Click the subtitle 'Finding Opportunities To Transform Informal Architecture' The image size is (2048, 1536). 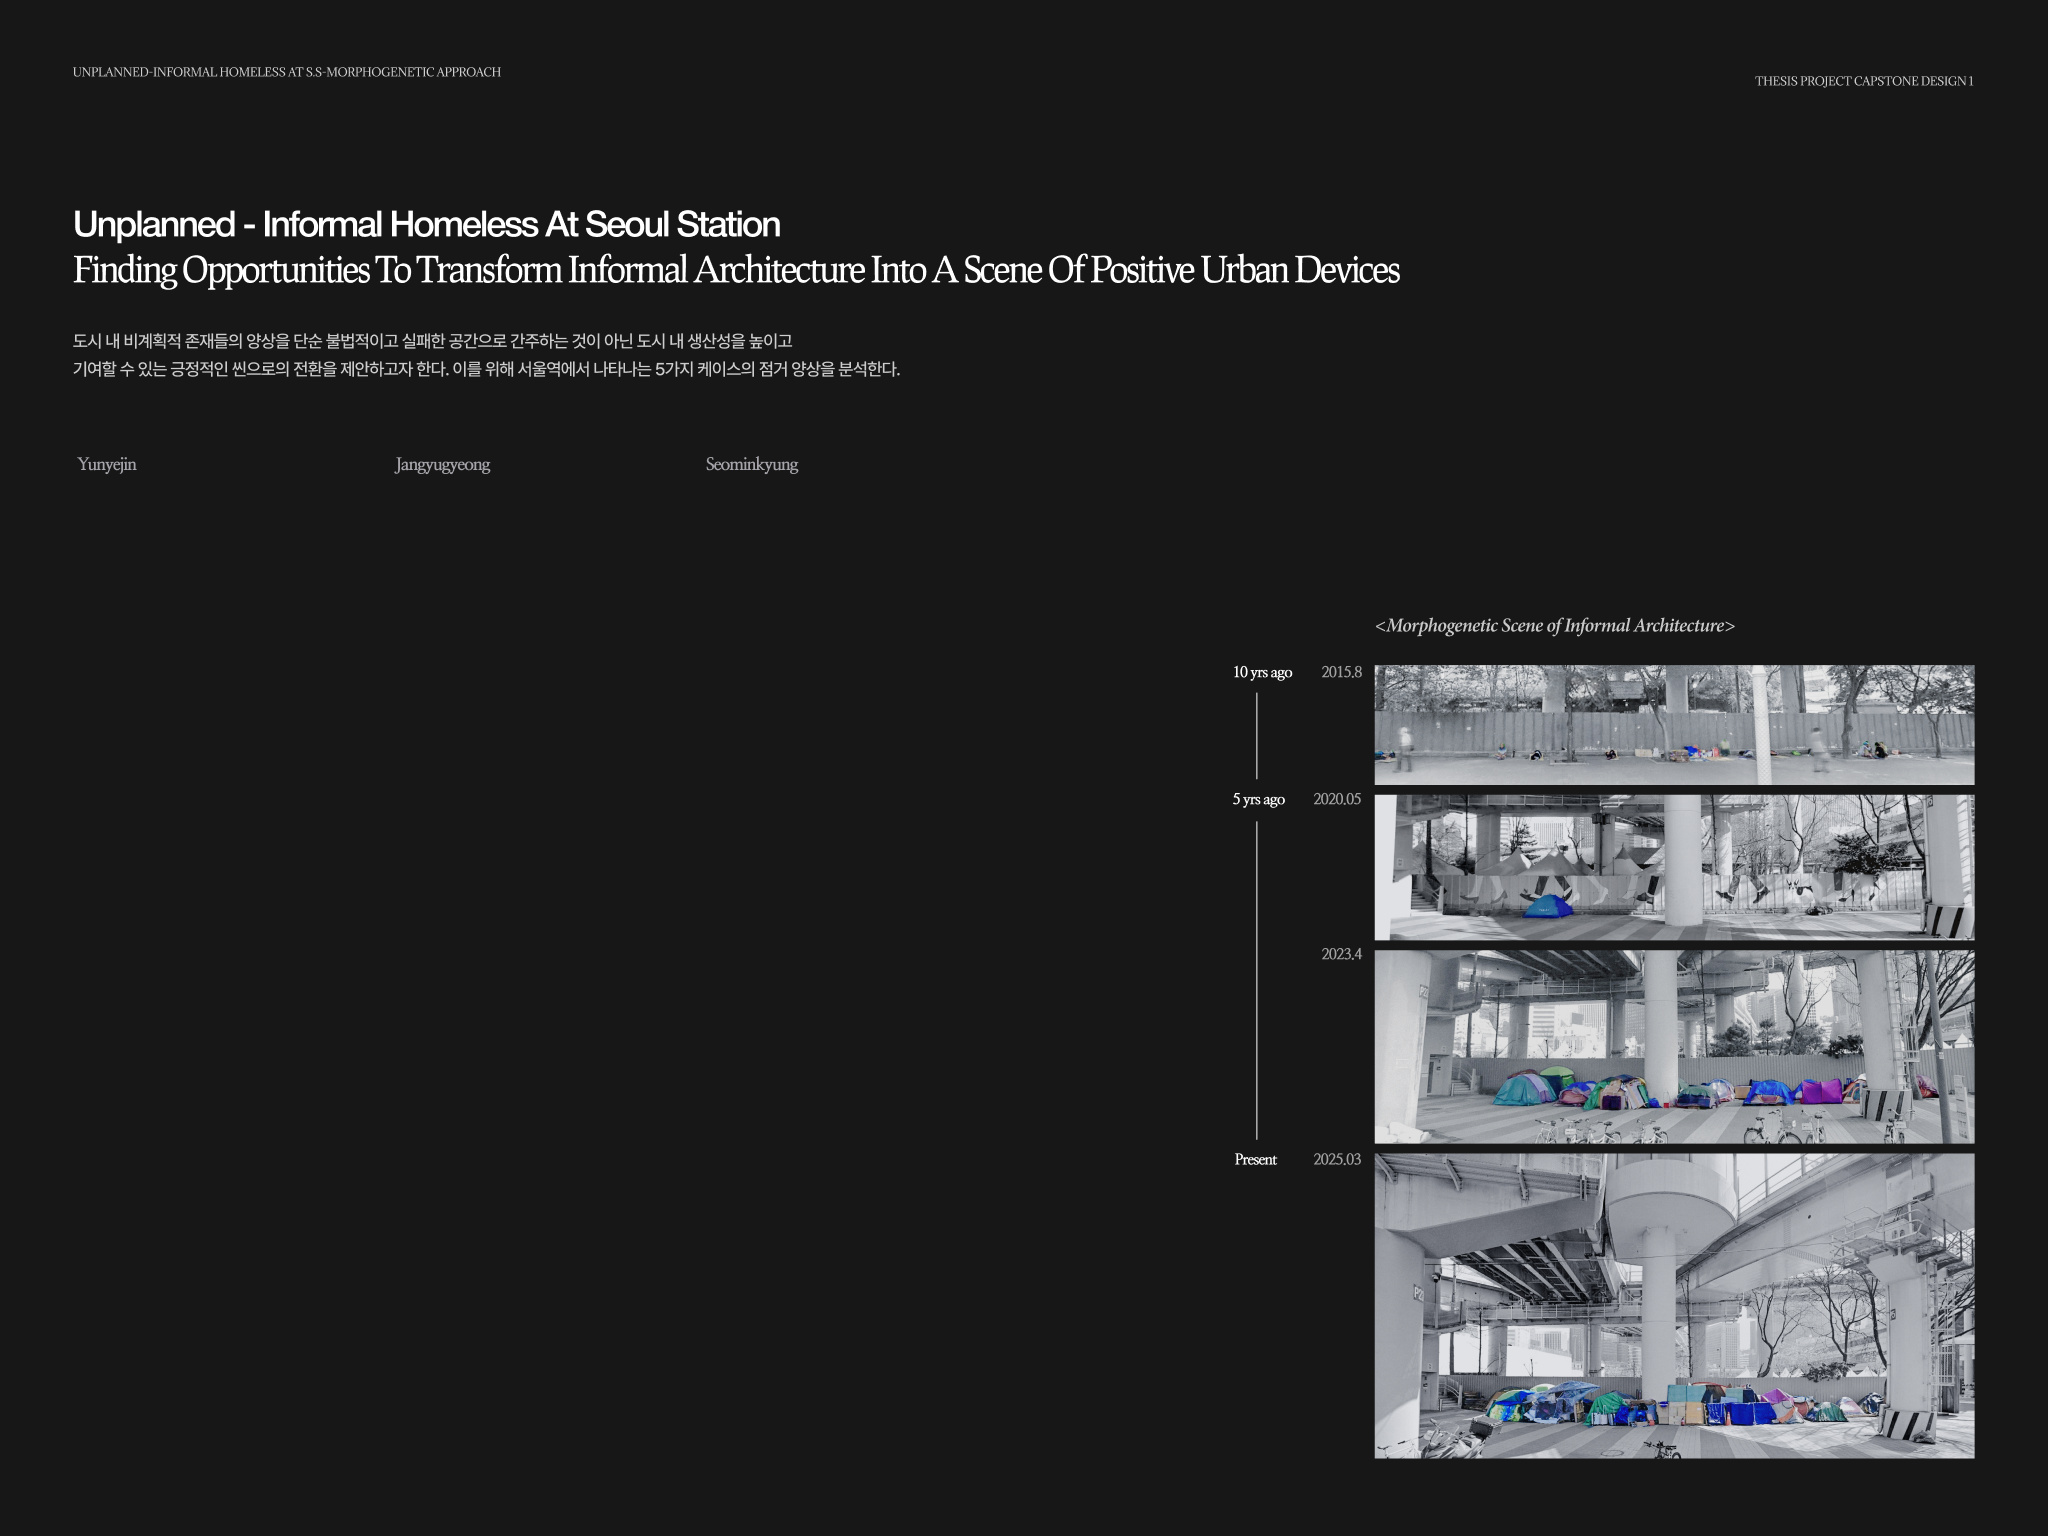coord(735,270)
